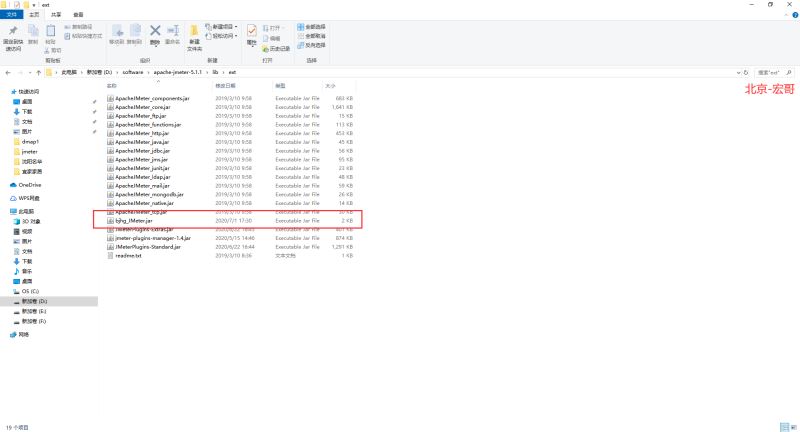Sort by the Name column header
This screenshot has height=432, width=800.
[x=112, y=86]
